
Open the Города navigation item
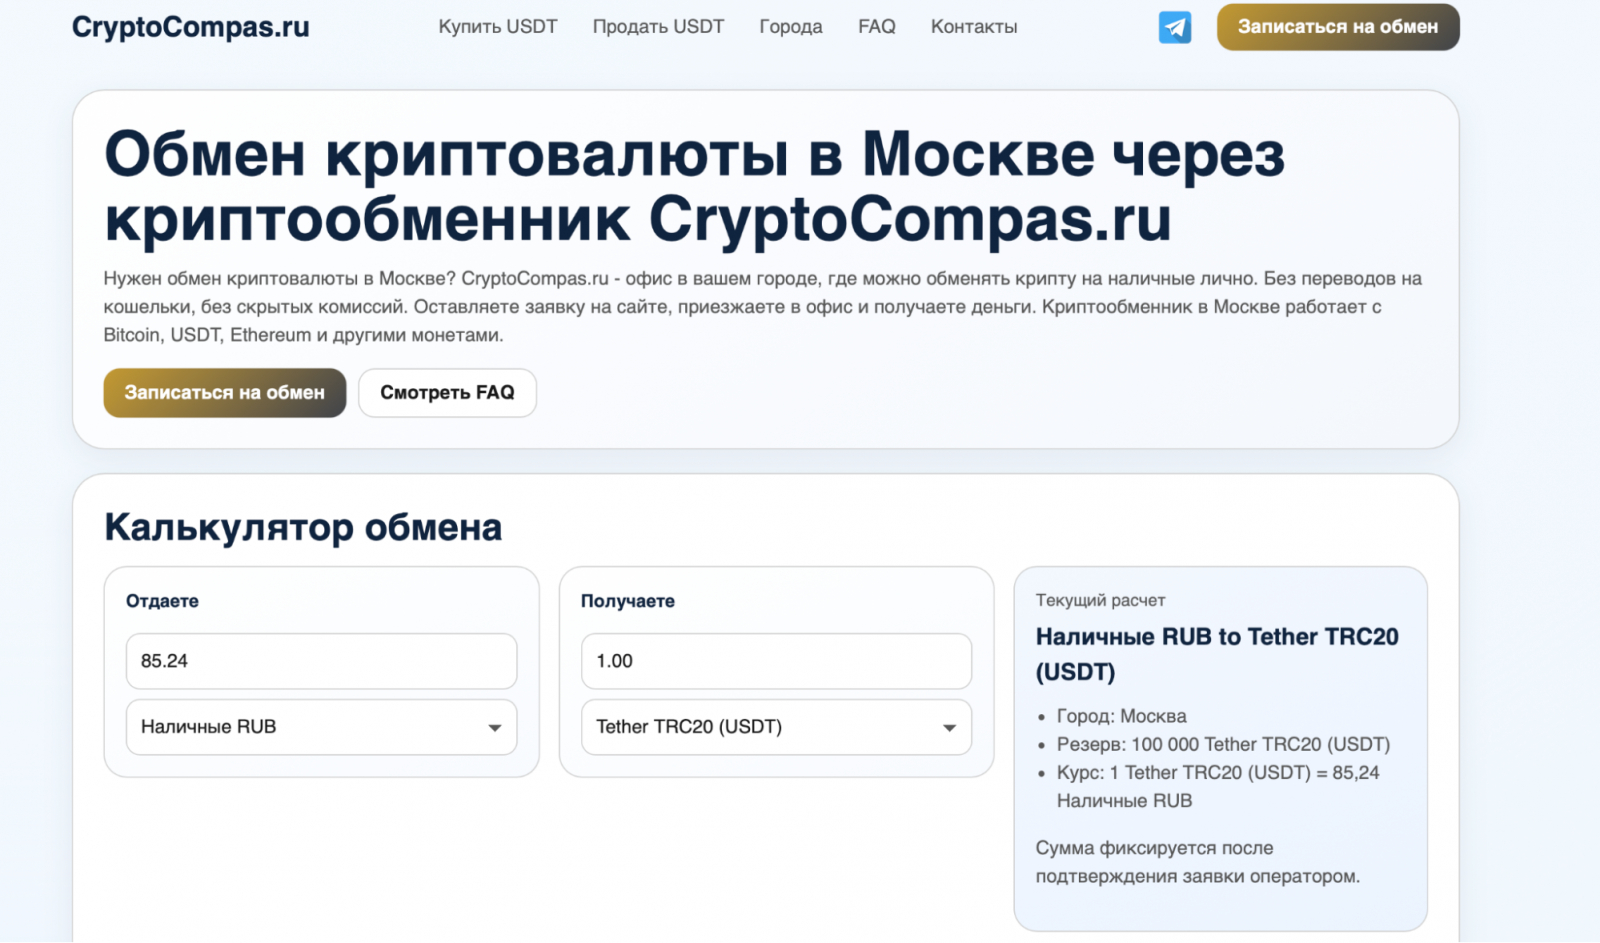tap(791, 27)
